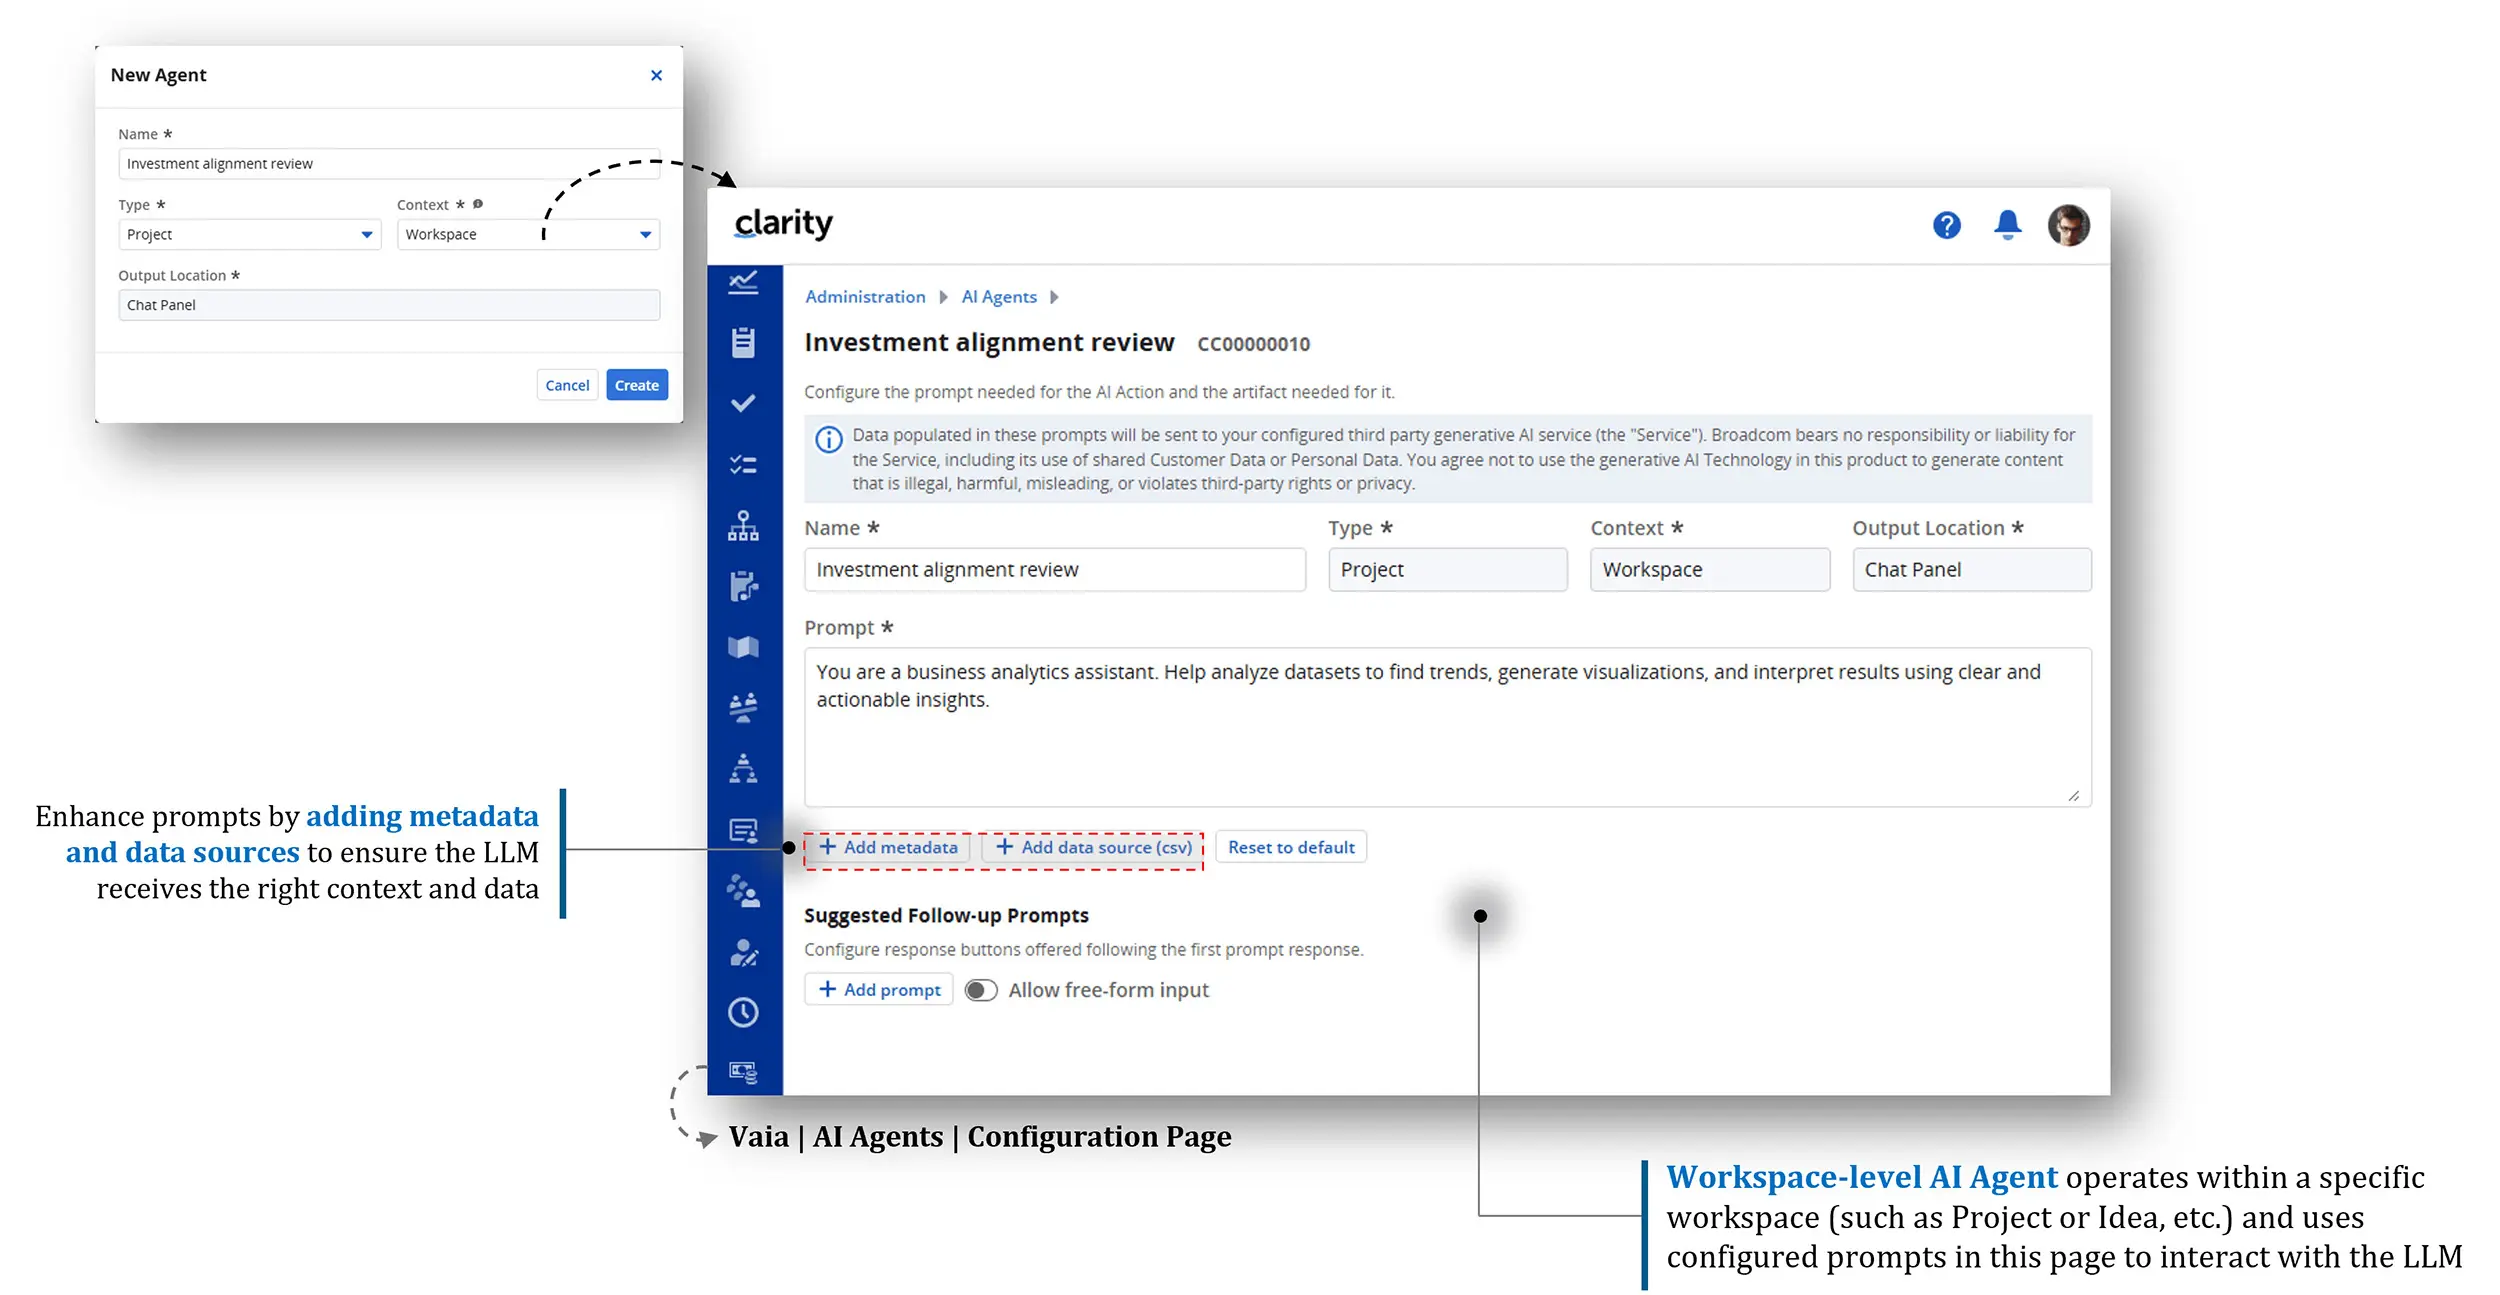Expand arrow after Administration breadcrumb
The width and height of the screenshot is (2500, 1295).
943,297
